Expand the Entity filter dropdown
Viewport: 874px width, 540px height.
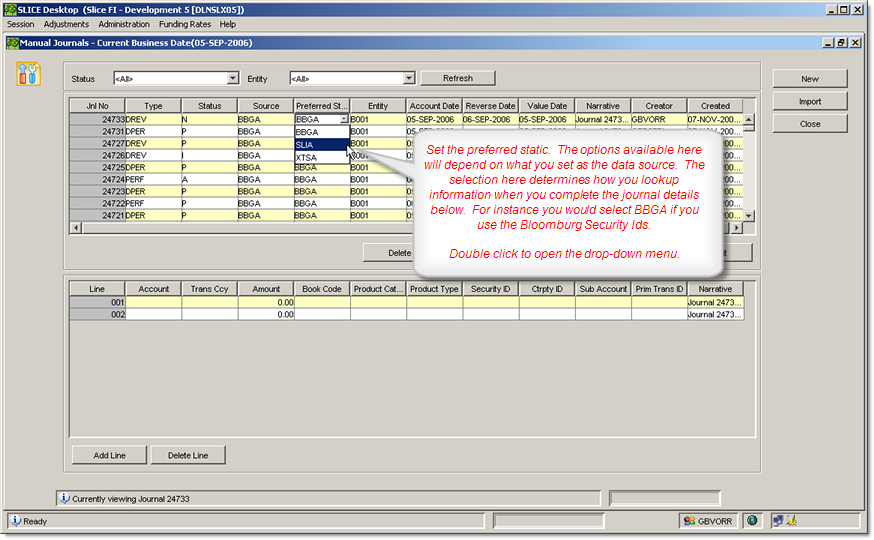click(x=408, y=78)
